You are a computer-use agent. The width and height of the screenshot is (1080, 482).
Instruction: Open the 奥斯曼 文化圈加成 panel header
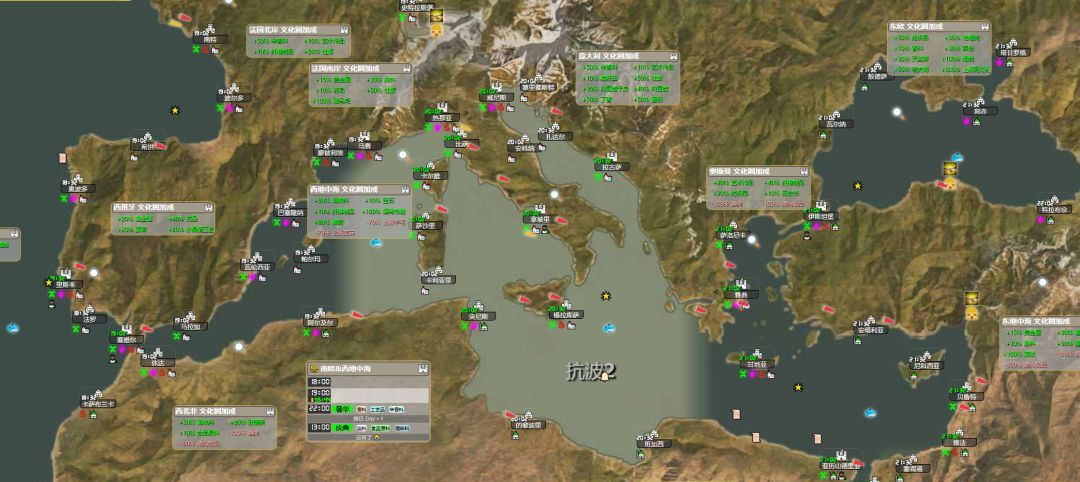click(758, 171)
